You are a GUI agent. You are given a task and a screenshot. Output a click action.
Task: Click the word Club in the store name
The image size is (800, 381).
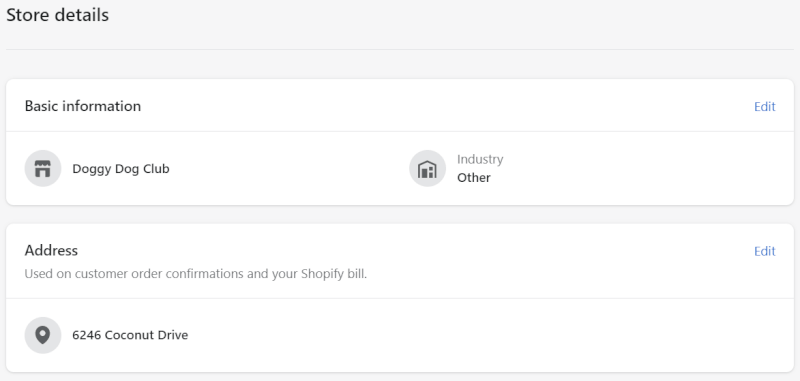156,169
